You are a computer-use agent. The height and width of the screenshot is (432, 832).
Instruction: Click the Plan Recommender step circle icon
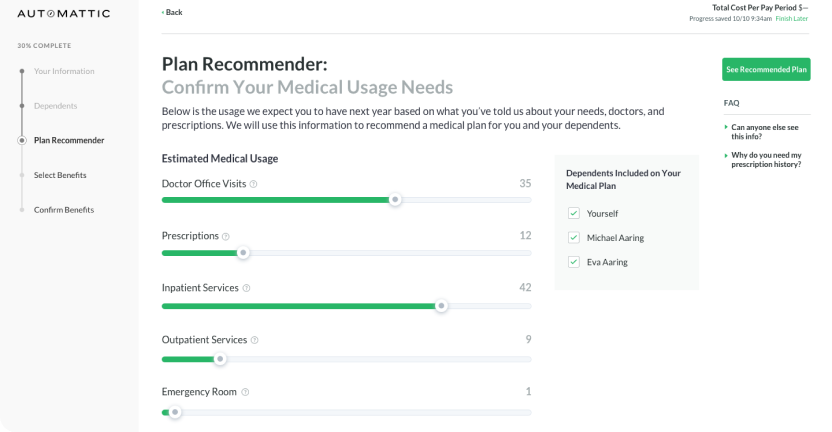pos(21,141)
